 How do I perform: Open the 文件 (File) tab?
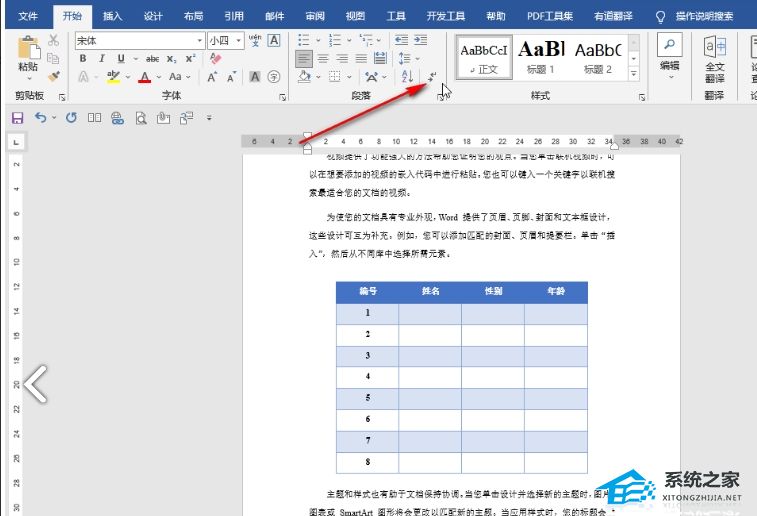tap(28, 16)
